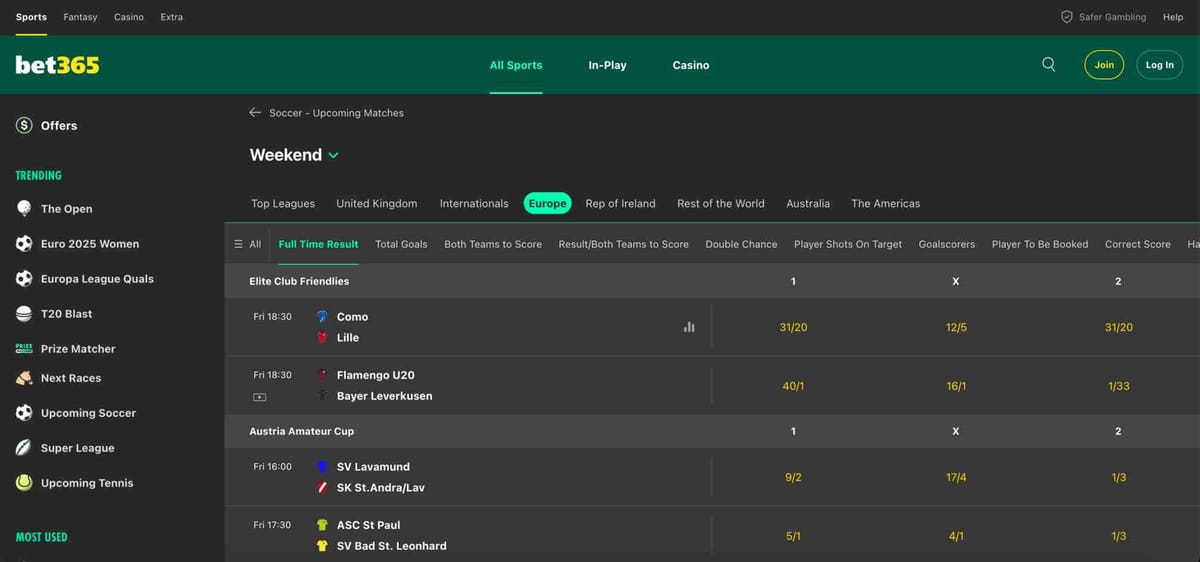Image resolution: width=1200 pixels, height=562 pixels.
Task: Open the Help link
Action: (1173, 17)
